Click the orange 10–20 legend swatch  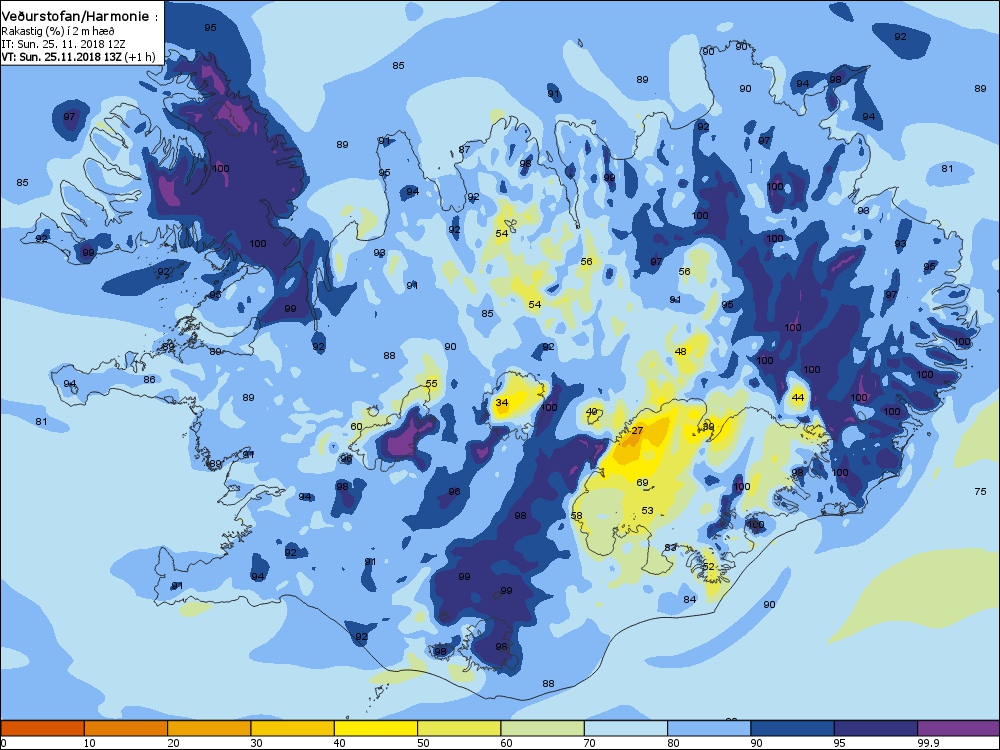click(126, 728)
